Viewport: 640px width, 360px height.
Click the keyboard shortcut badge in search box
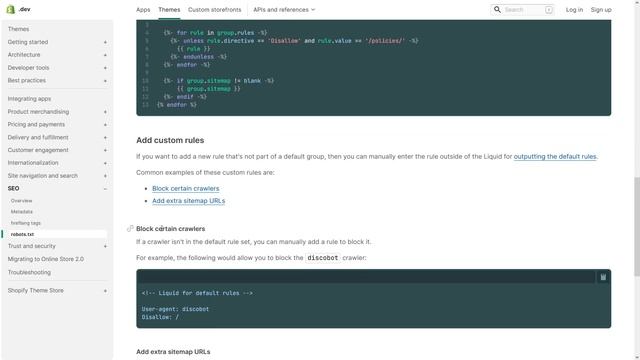click(549, 10)
